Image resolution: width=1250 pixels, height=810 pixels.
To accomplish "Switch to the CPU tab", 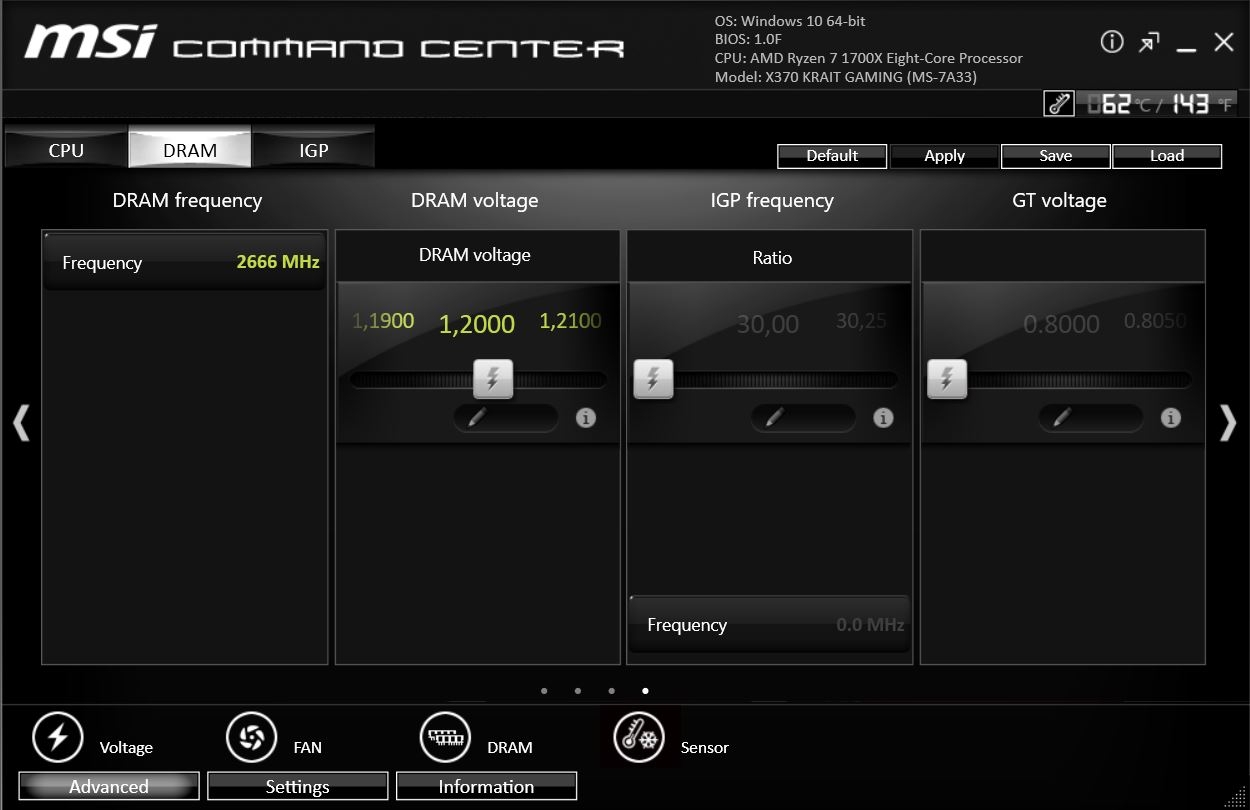I will (66, 150).
